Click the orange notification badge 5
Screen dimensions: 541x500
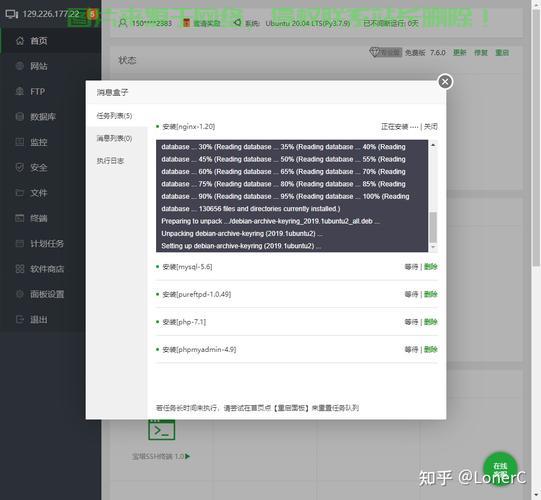[x=92, y=14]
